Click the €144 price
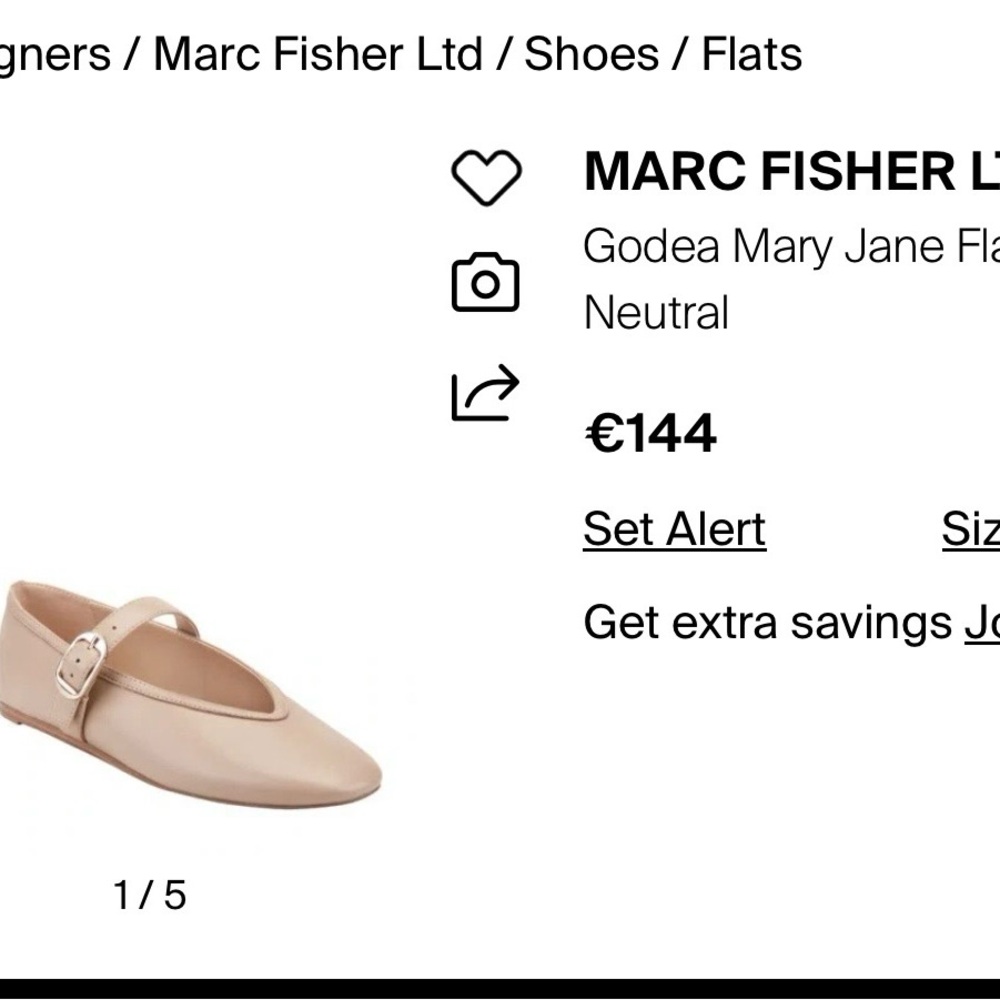 click(650, 432)
